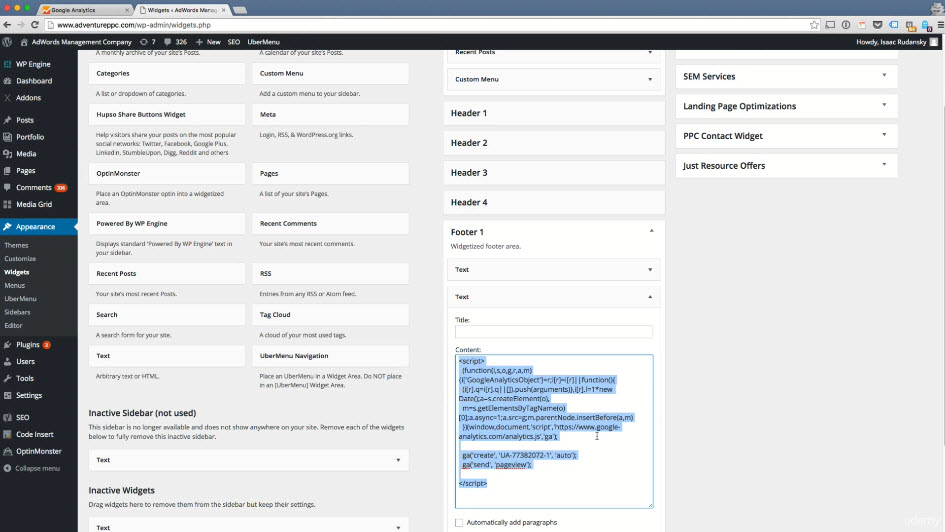The height and width of the screenshot is (532, 945).
Task: Enable Automatically add paragraphs checkbox
Action: click(x=459, y=522)
